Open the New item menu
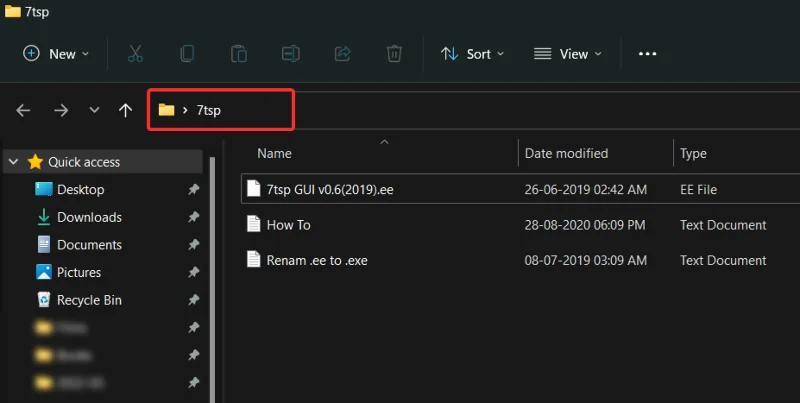Image resolution: width=800 pixels, height=403 pixels. (x=56, y=54)
